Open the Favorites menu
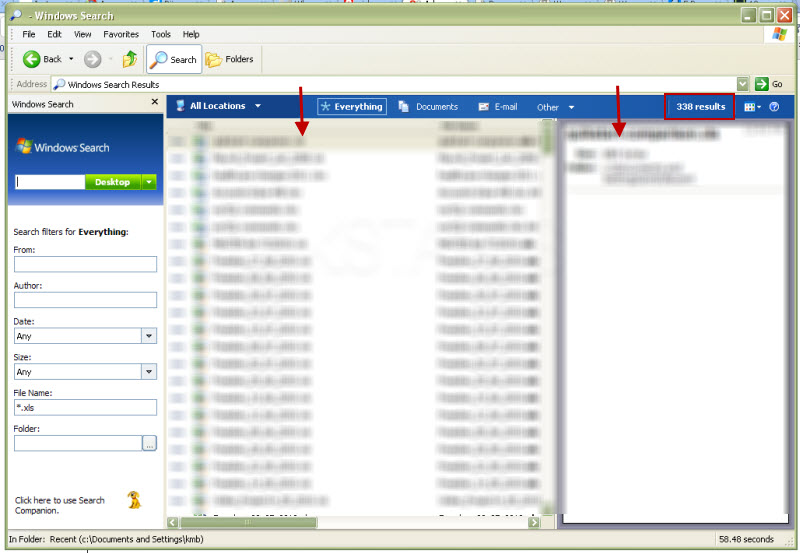The width and height of the screenshot is (800, 553). click(x=121, y=34)
